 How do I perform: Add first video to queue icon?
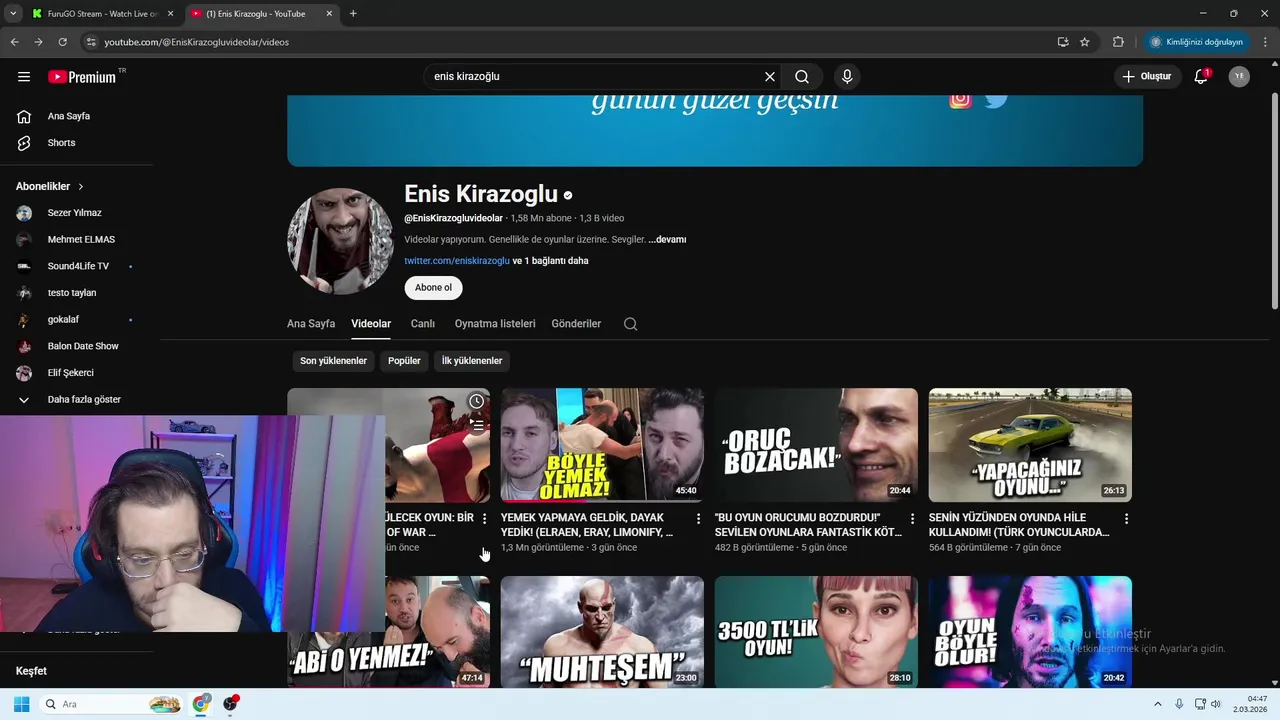click(x=477, y=426)
